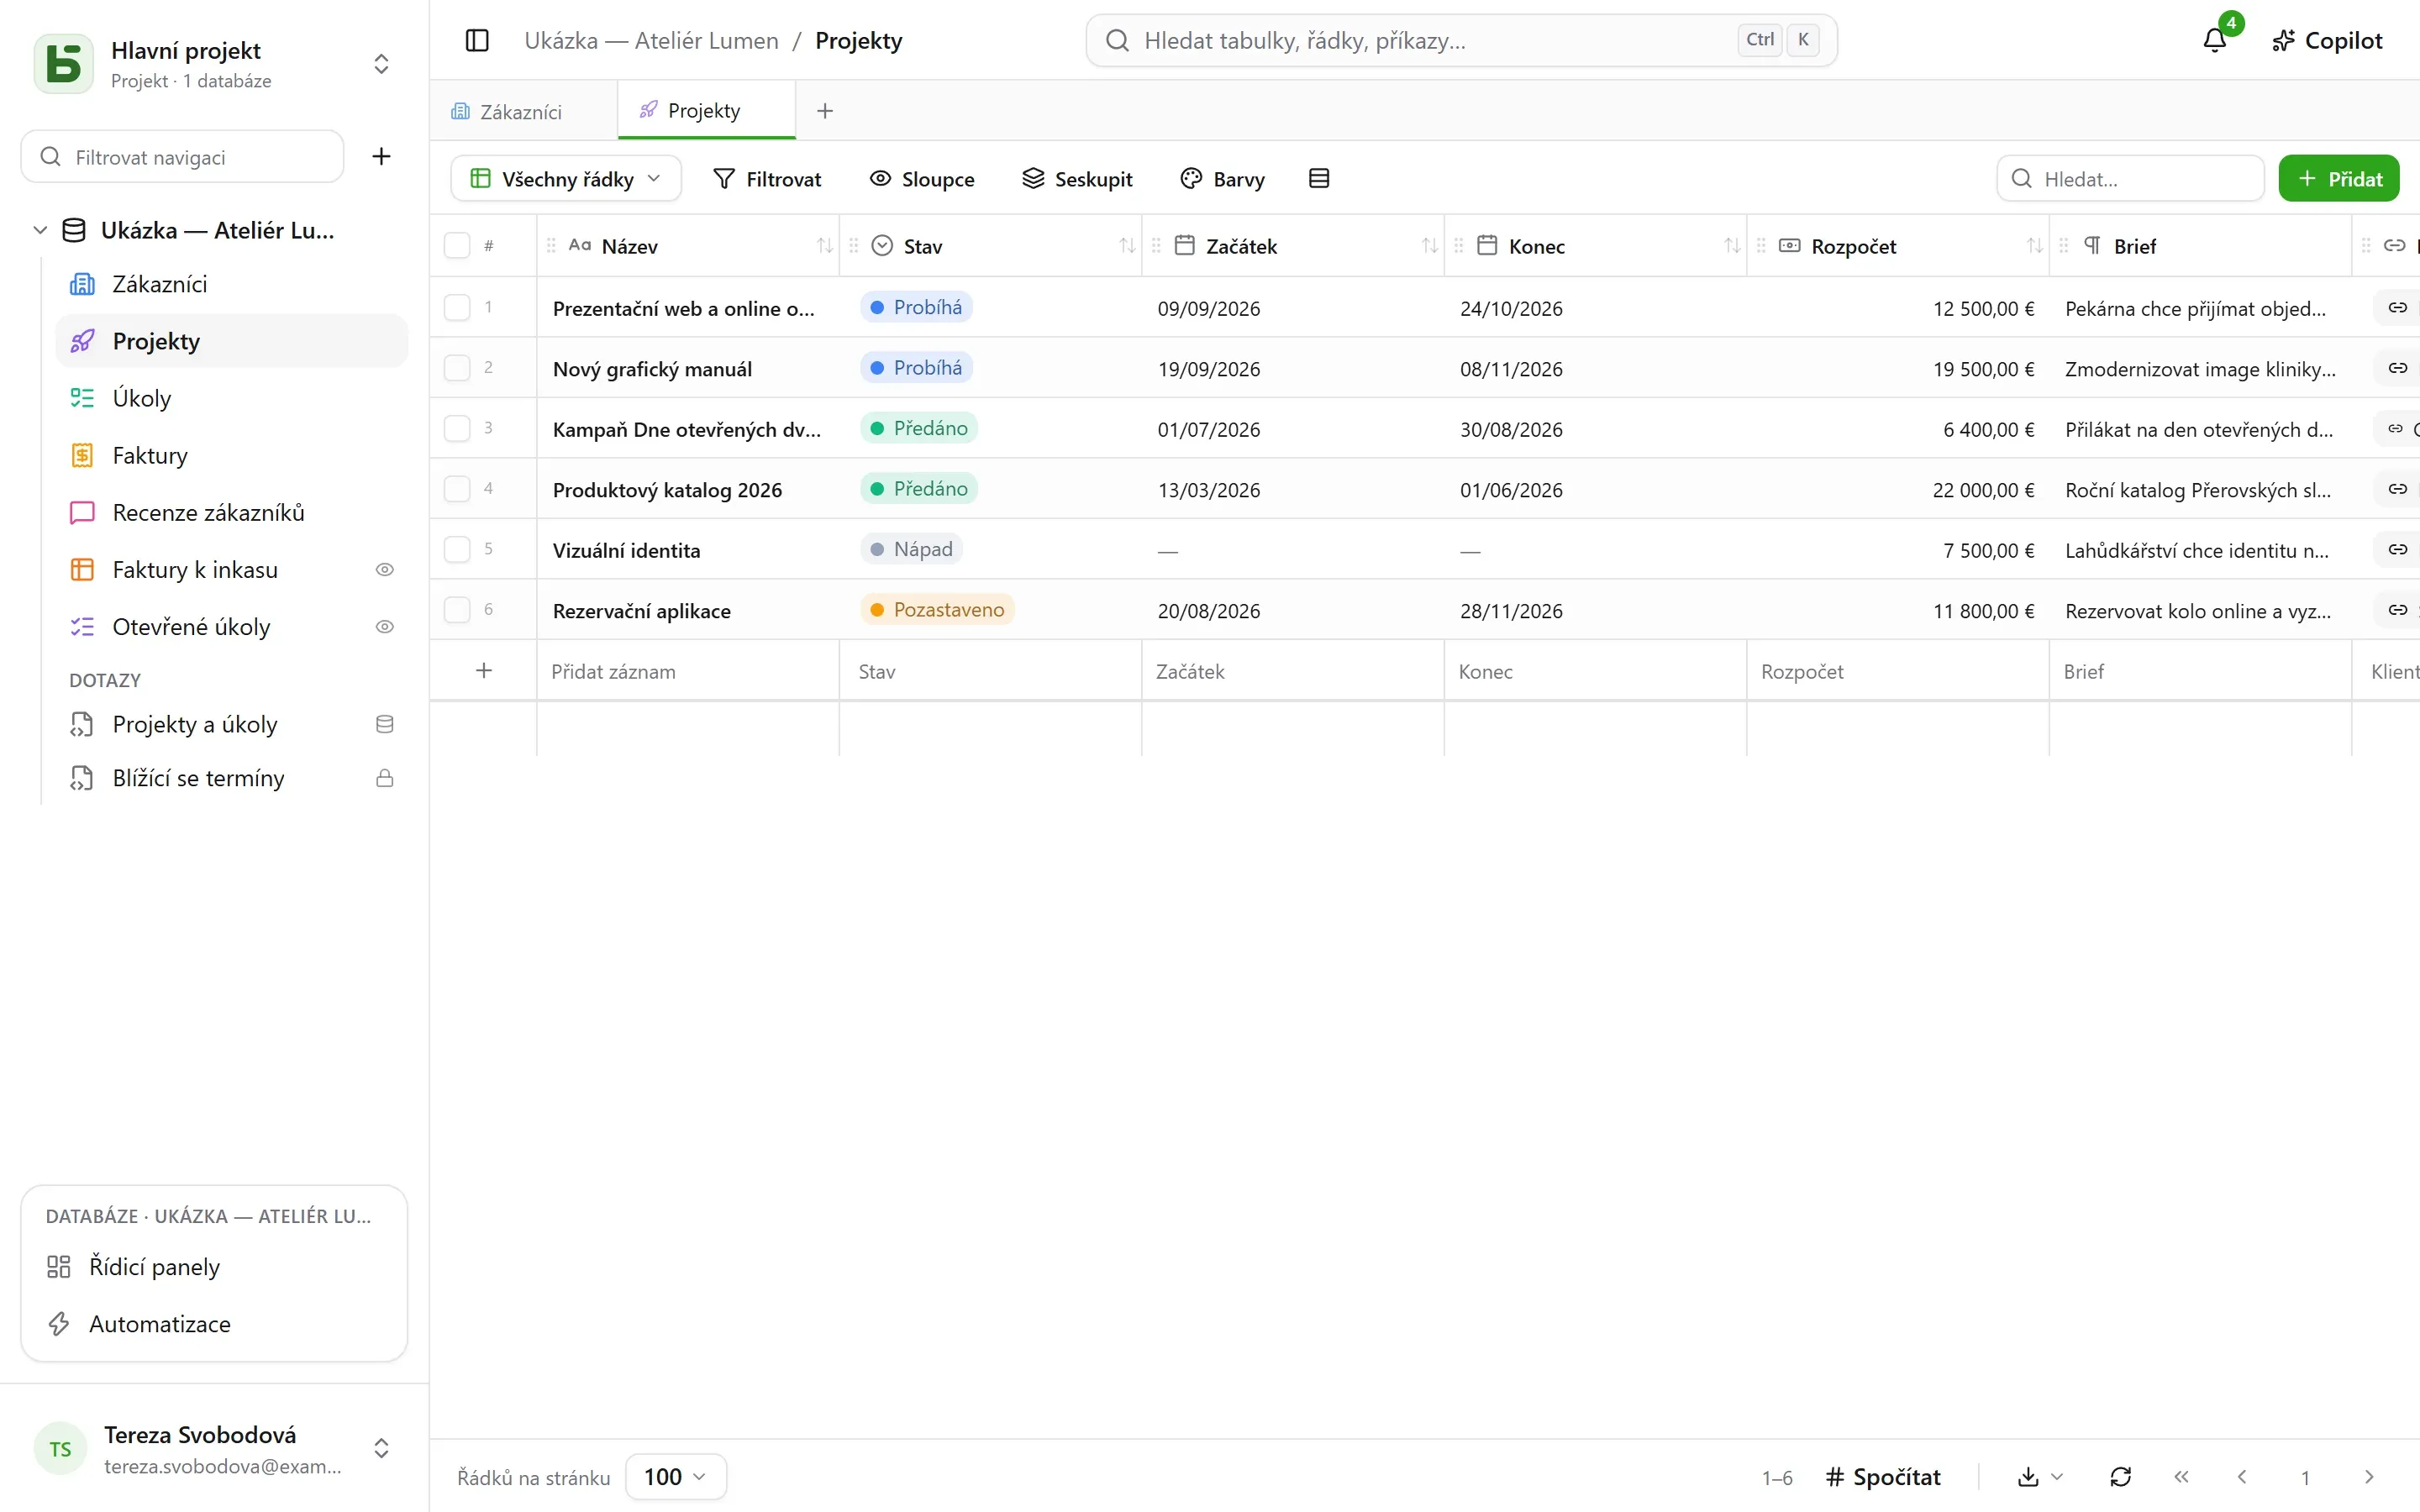Check Produktový katalog 2026 row checkbox
Image resolution: width=2420 pixels, height=1512 pixels.
coord(457,489)
